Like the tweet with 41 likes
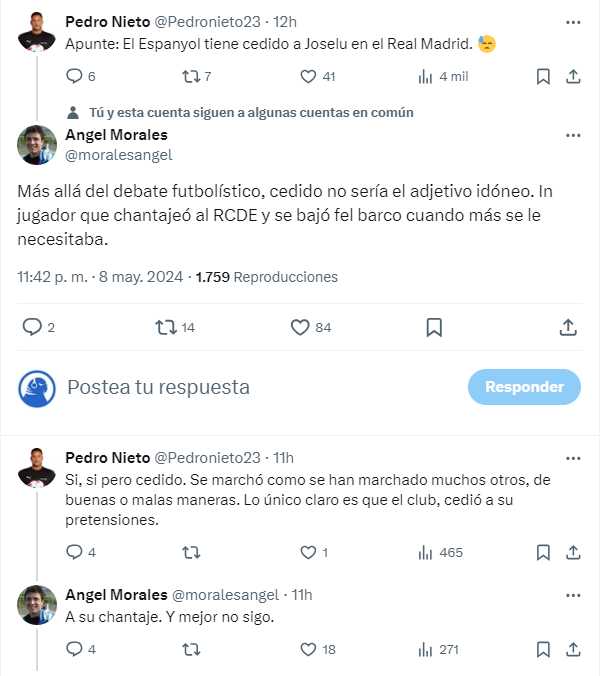This screenshot has width=600, height=676. [x=307, y=76]
